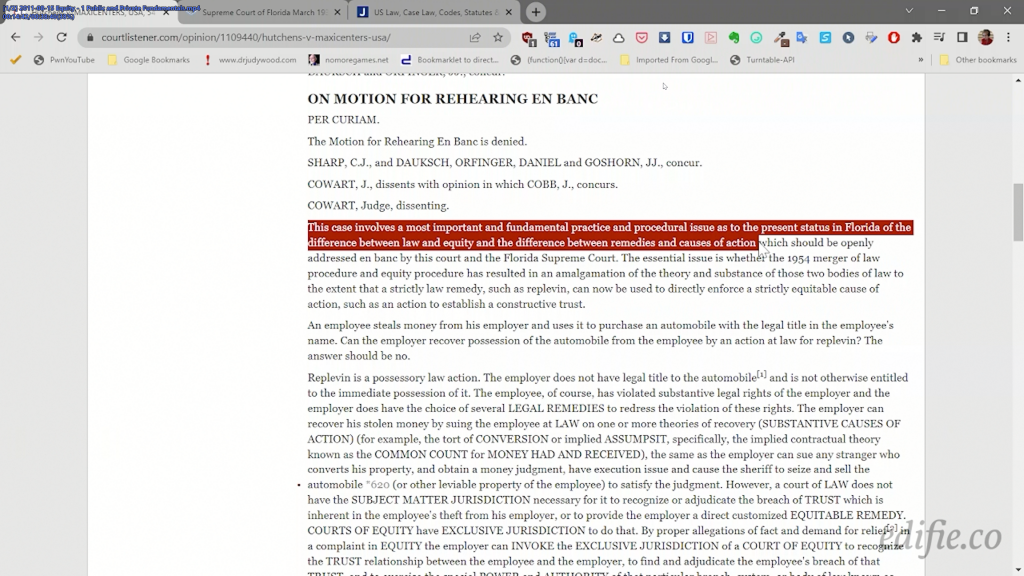Image resolution: width=1024 pixels, height=576 pixels.
Task: Click the line COWART, Judge, dissenting.
Action: click(378, 205)
